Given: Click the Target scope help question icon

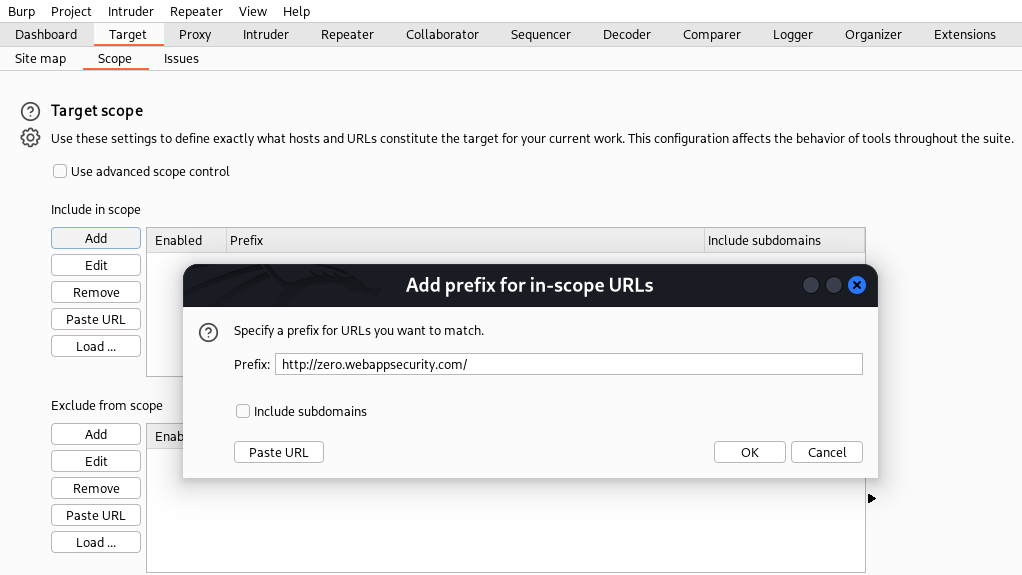Looking at the screenshot, I should pyautogui.click(x=30, y=111).
